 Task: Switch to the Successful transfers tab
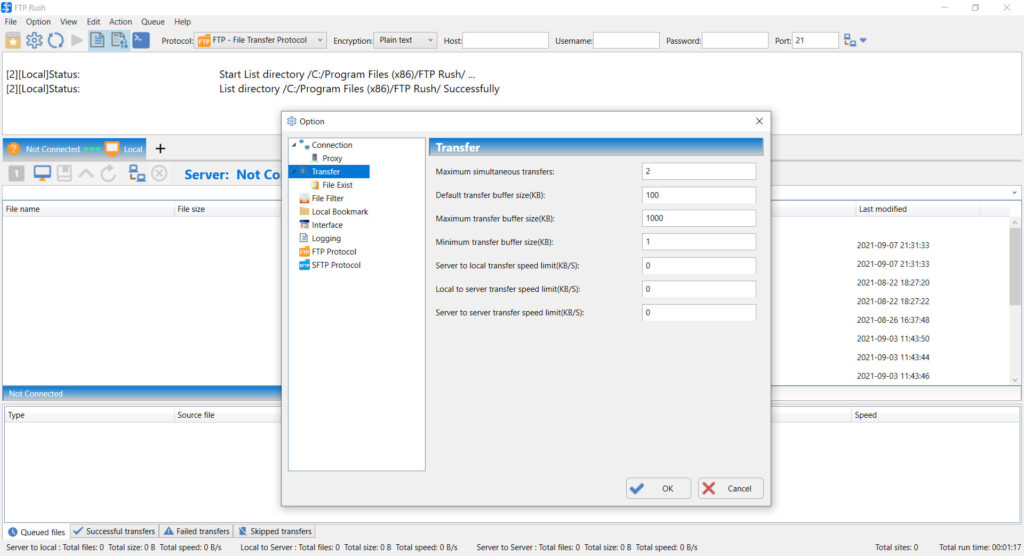coord(114,531)
